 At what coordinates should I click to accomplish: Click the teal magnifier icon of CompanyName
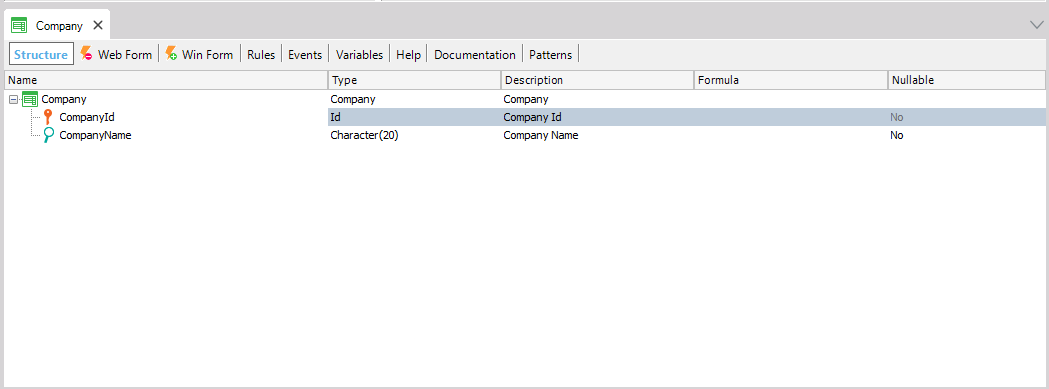click(x=49, y=135)
